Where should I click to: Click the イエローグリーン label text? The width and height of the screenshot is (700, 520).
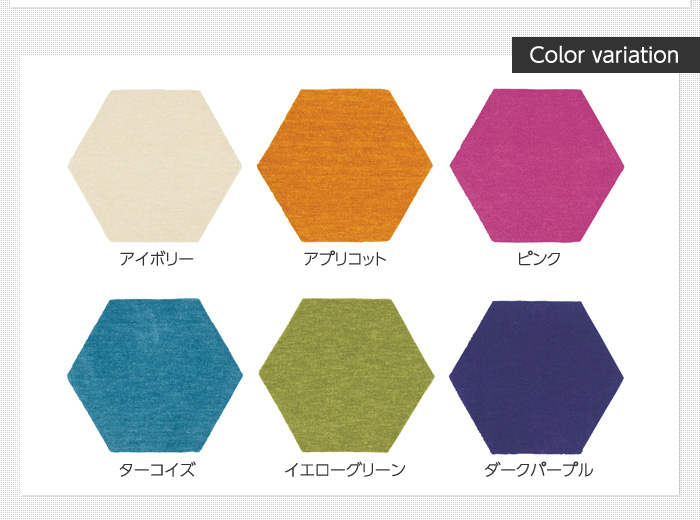coord(345,470)
